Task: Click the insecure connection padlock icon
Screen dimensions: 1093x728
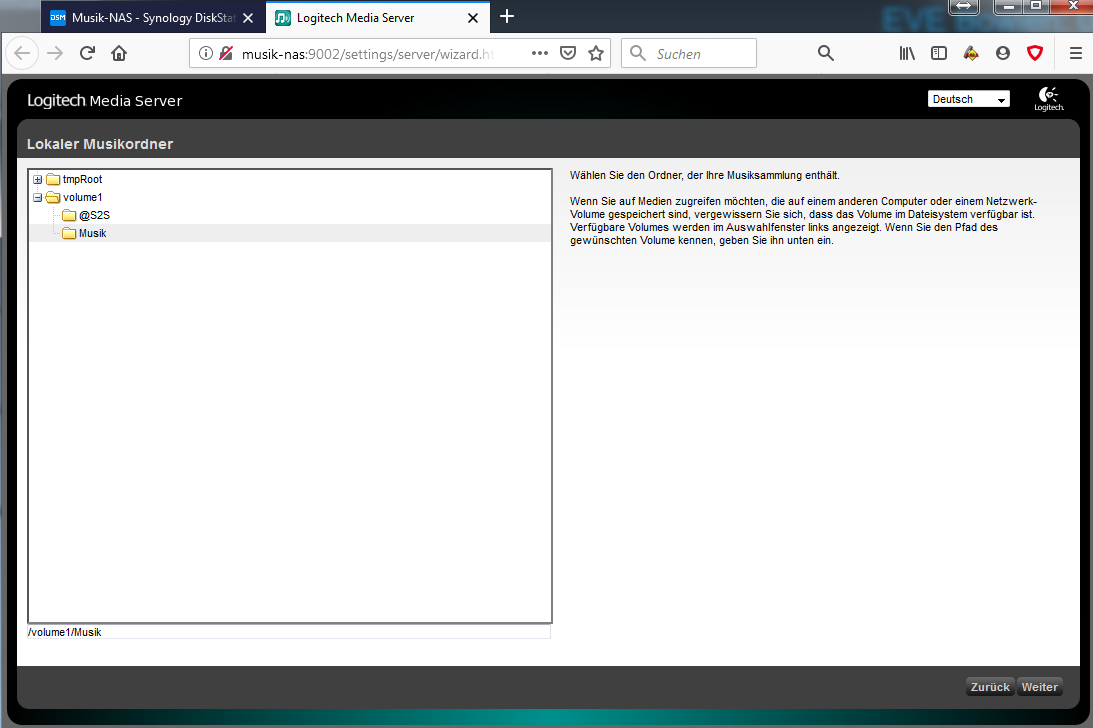Action: [x=226, y=53]
